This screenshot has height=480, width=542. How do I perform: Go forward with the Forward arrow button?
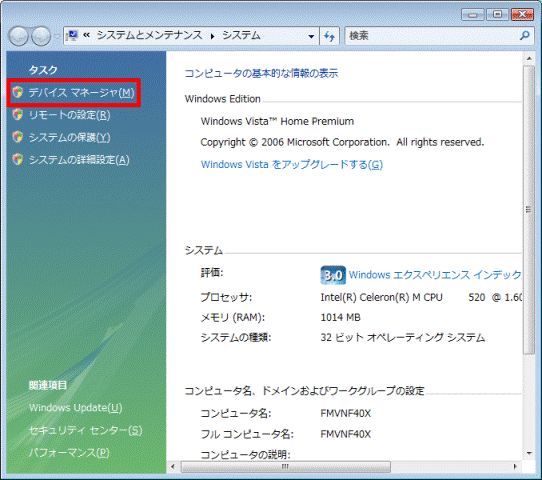(x=41, y=36)
